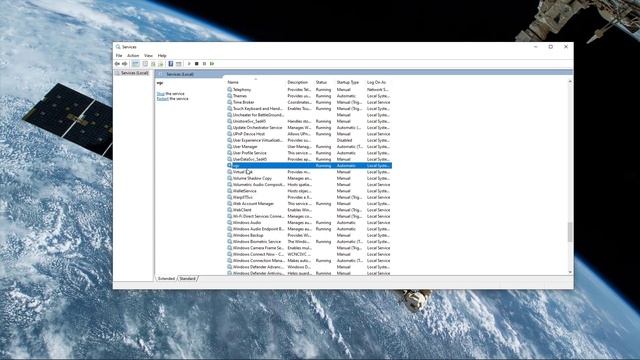Open Properties from the toolbar icon
The image size is (640, 360).
point(145,64)
